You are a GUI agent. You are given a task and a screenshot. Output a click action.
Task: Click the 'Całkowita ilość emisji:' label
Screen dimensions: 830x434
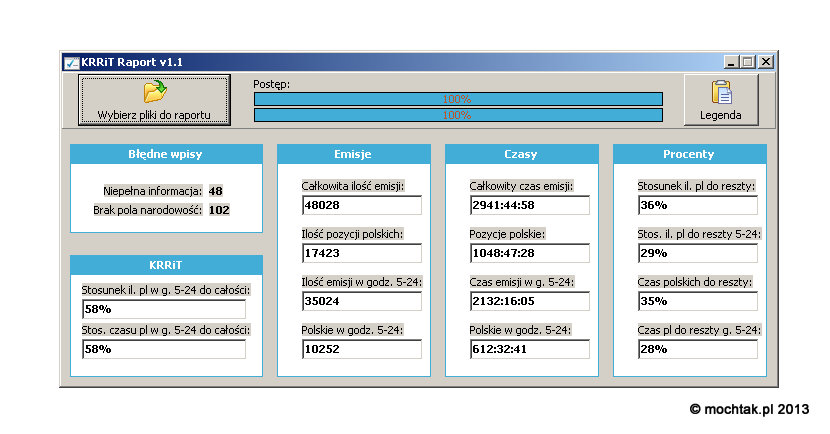pyautogui.click(x=353, y=186)
